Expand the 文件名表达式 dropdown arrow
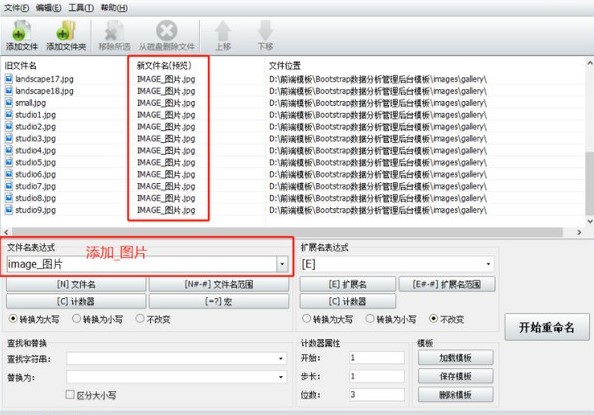594x415 pixels. click(x=282, y=264)
